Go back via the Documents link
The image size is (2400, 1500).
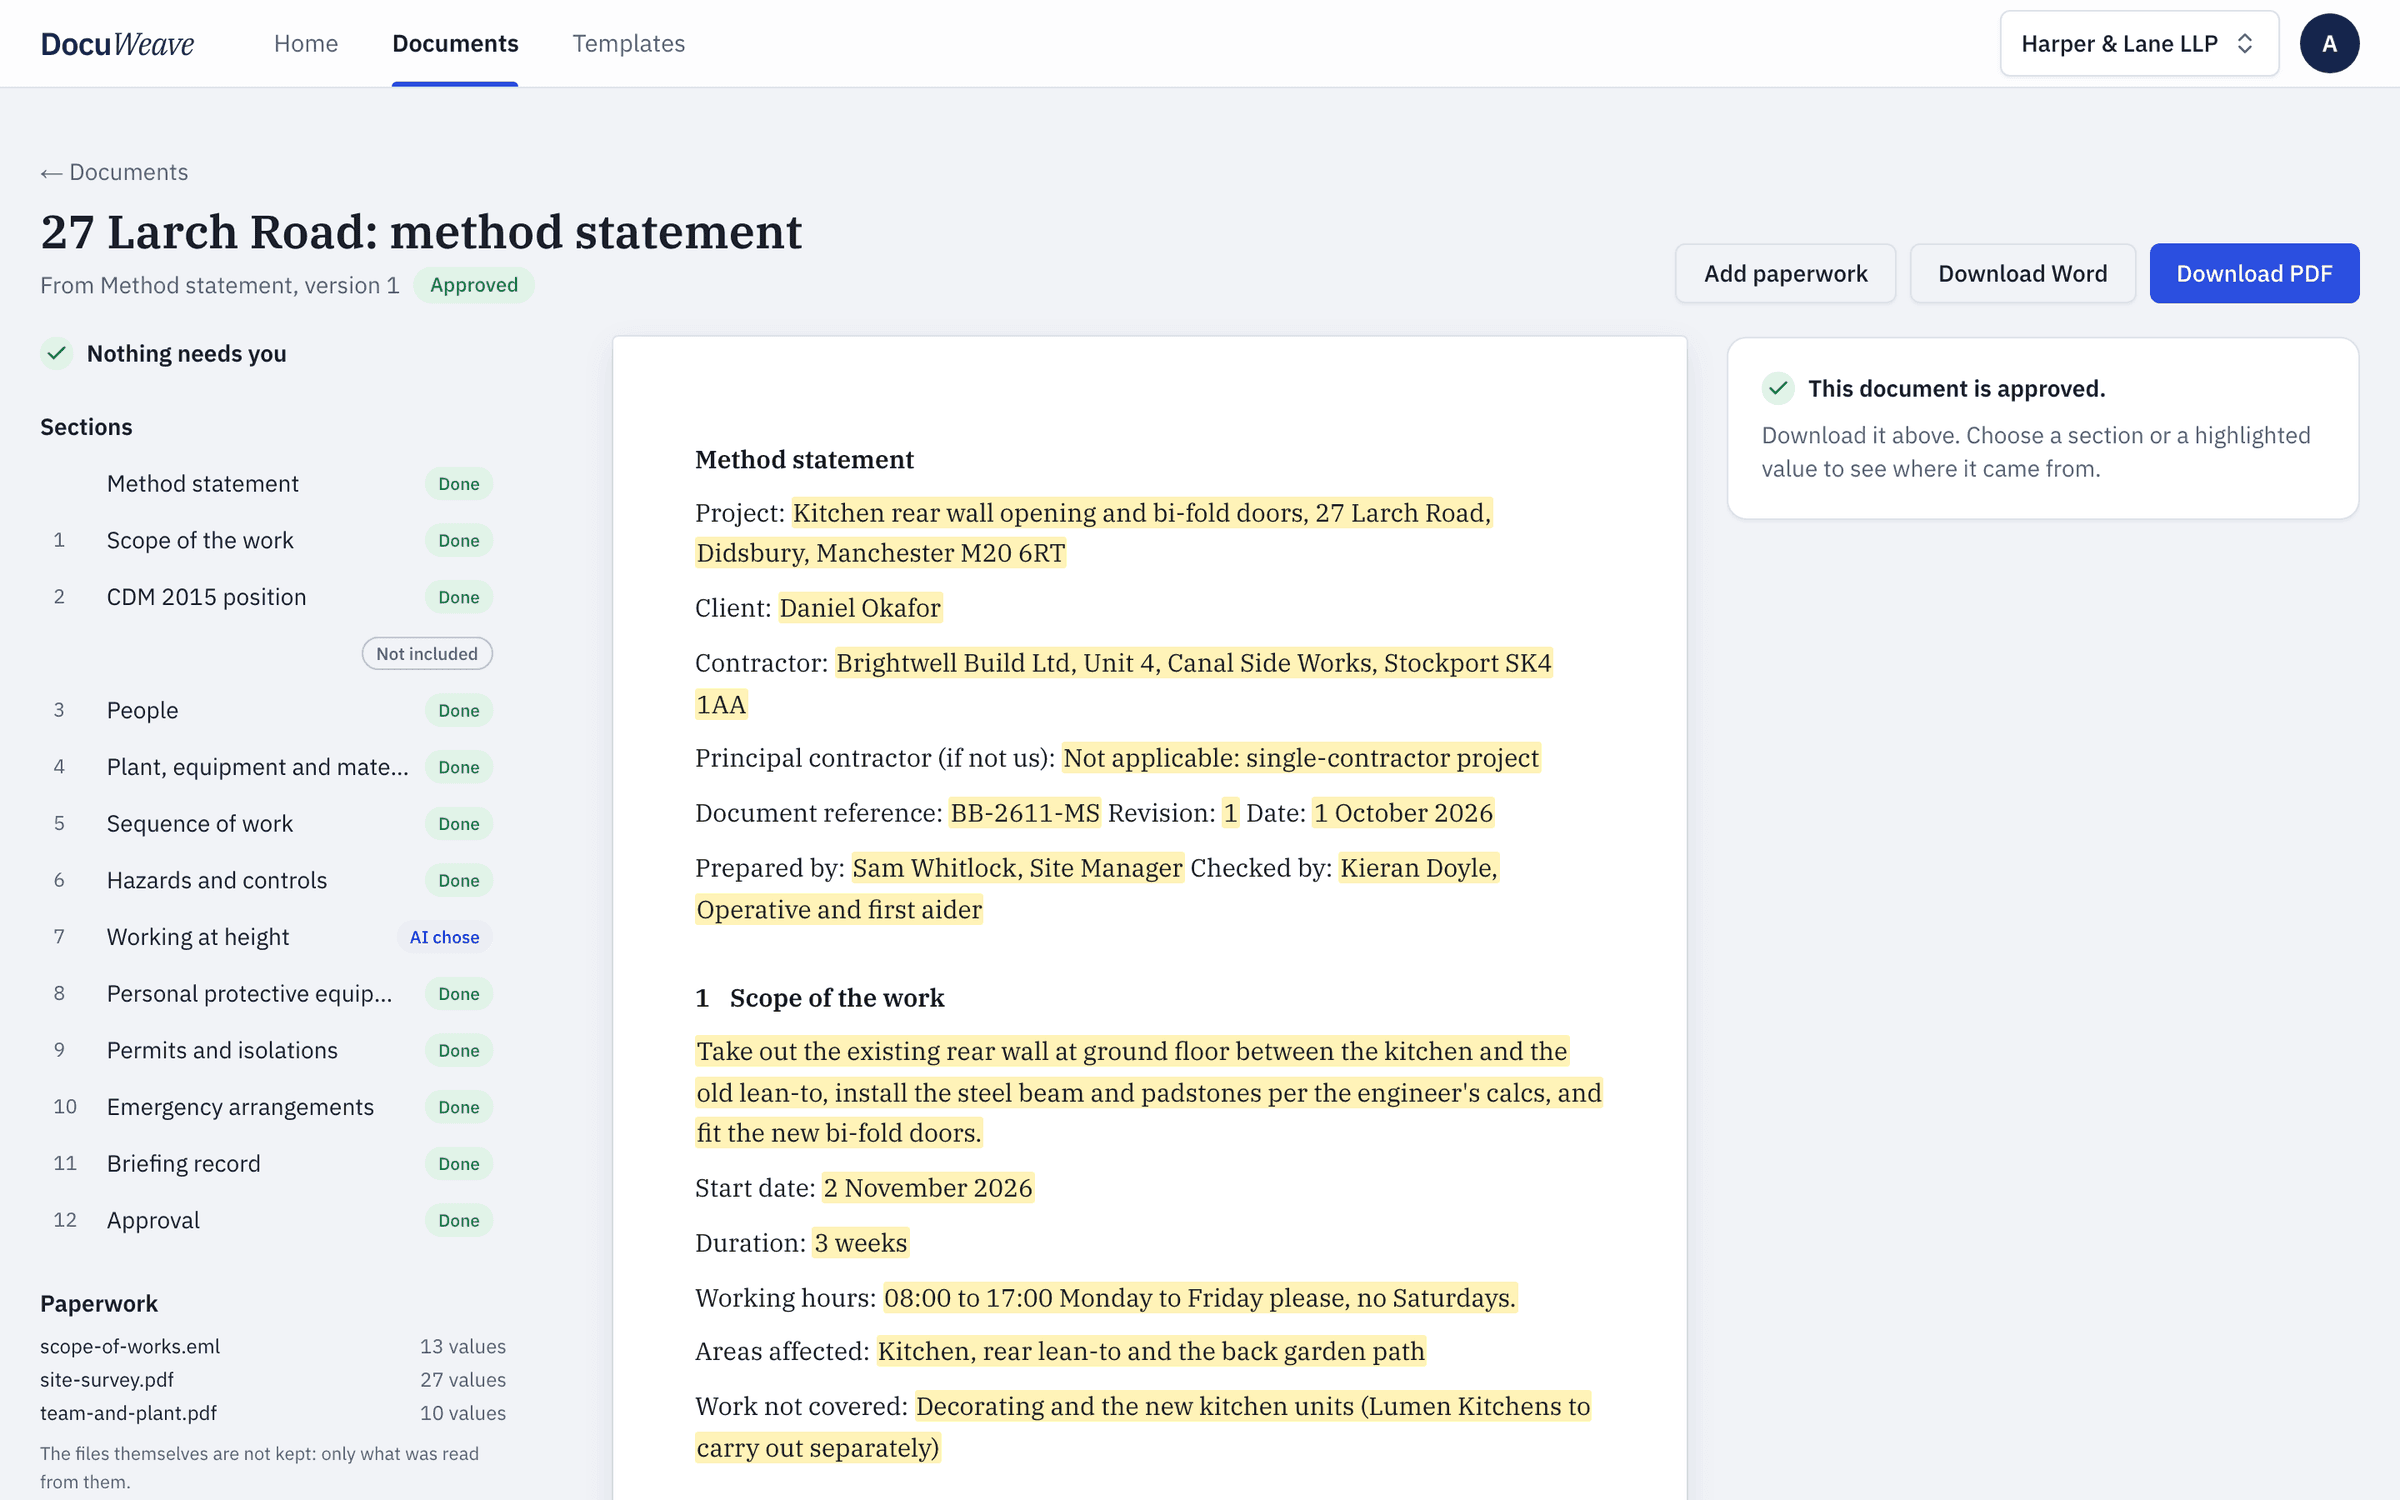coord(114,172)
